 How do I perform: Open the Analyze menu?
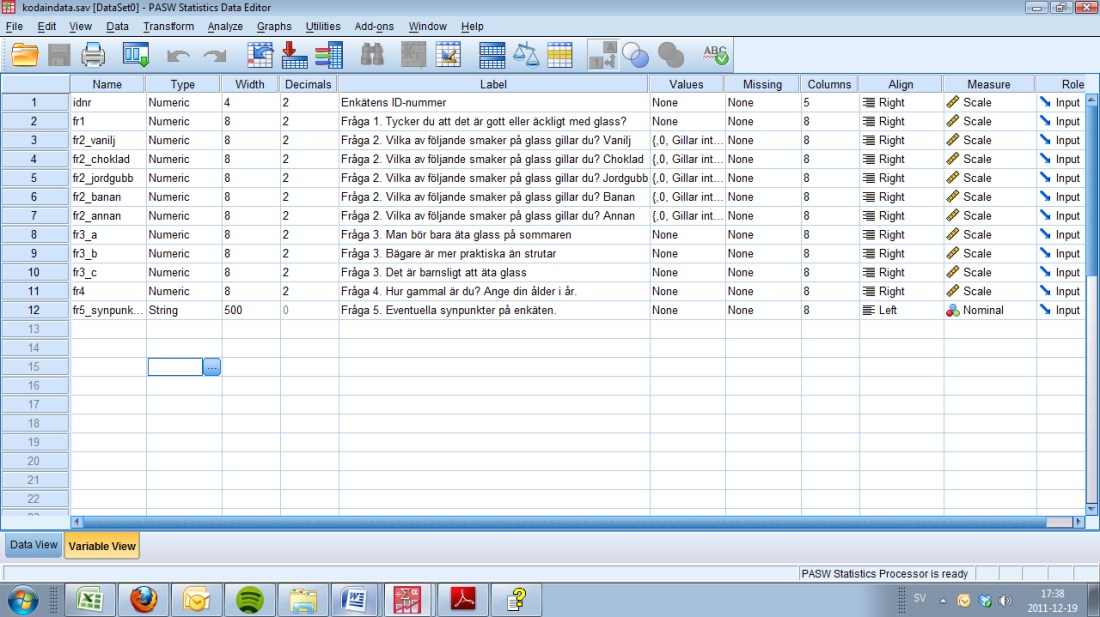pyautogui.click(x=225, y=26)
